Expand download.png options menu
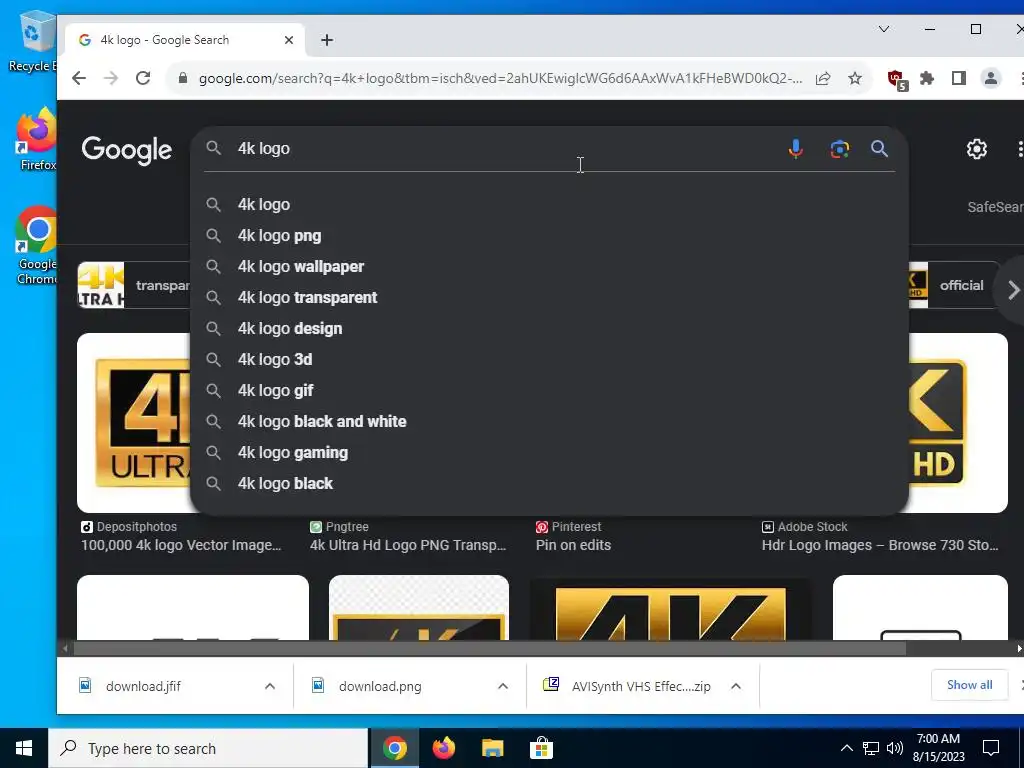The image size is (1024, 768). 503,686
